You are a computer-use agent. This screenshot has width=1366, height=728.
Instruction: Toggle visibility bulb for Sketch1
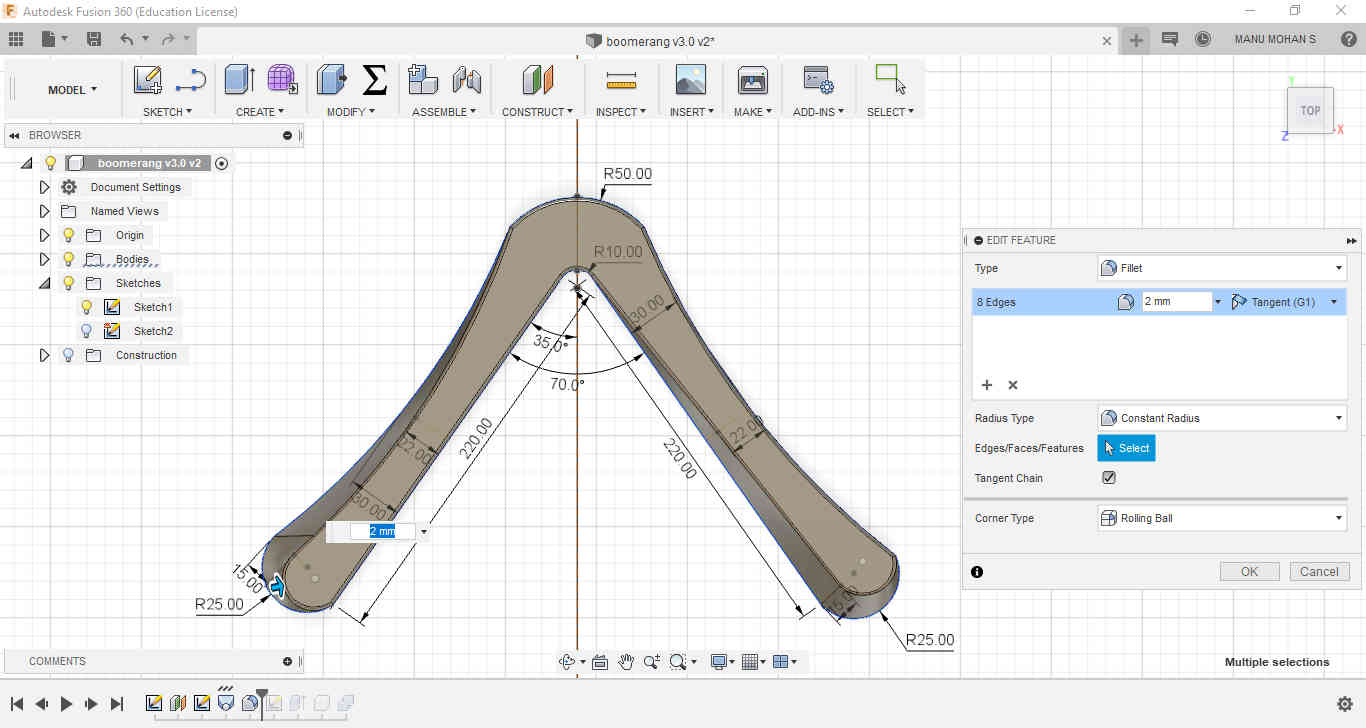[87, 307]
